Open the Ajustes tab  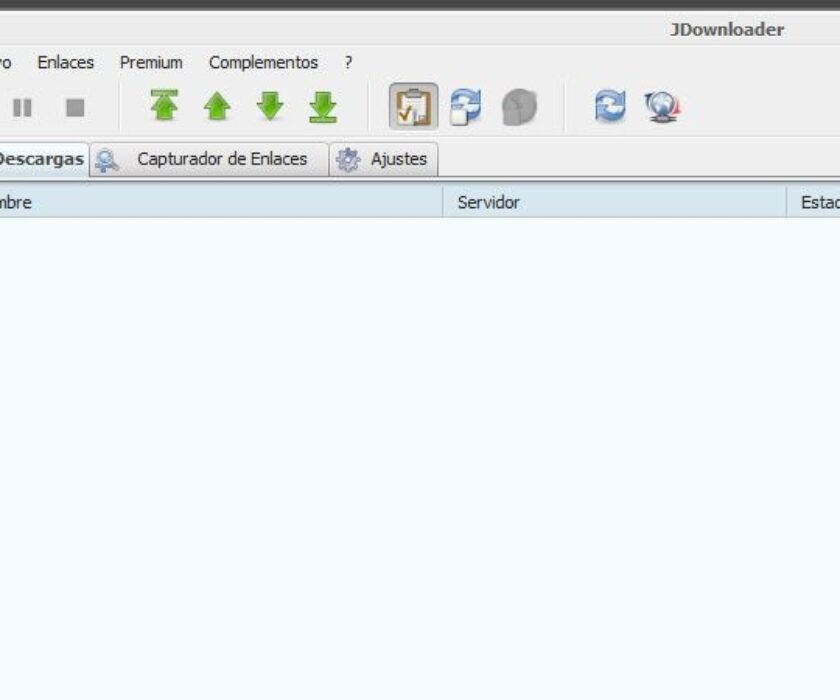[x=384, y=159]
